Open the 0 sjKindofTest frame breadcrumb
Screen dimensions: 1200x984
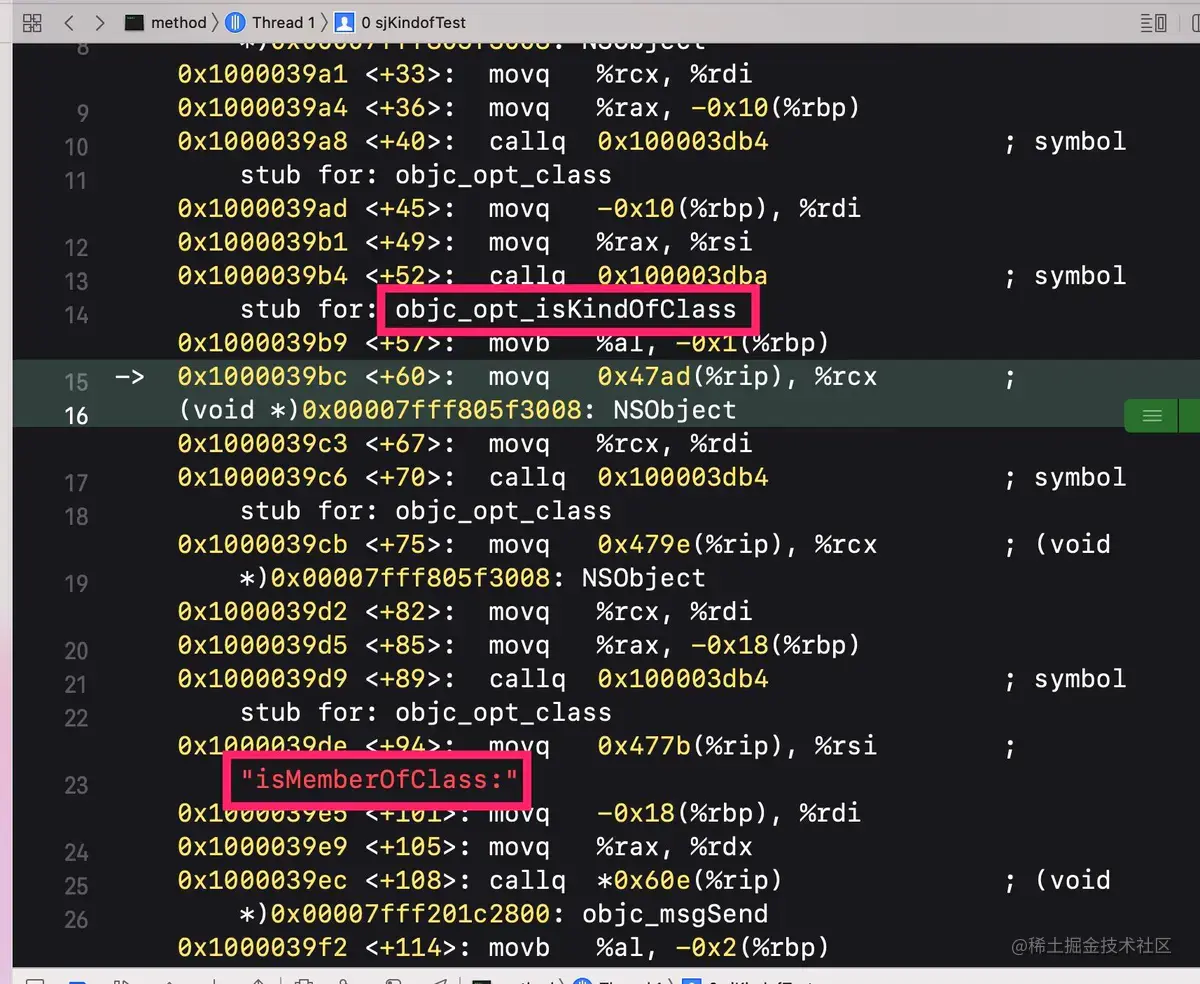click(x=413, y=22)
